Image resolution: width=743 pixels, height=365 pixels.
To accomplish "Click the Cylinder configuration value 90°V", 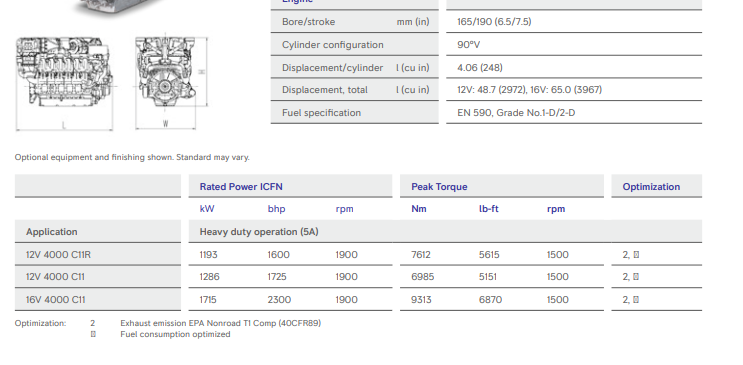I will tap(469, 45).
